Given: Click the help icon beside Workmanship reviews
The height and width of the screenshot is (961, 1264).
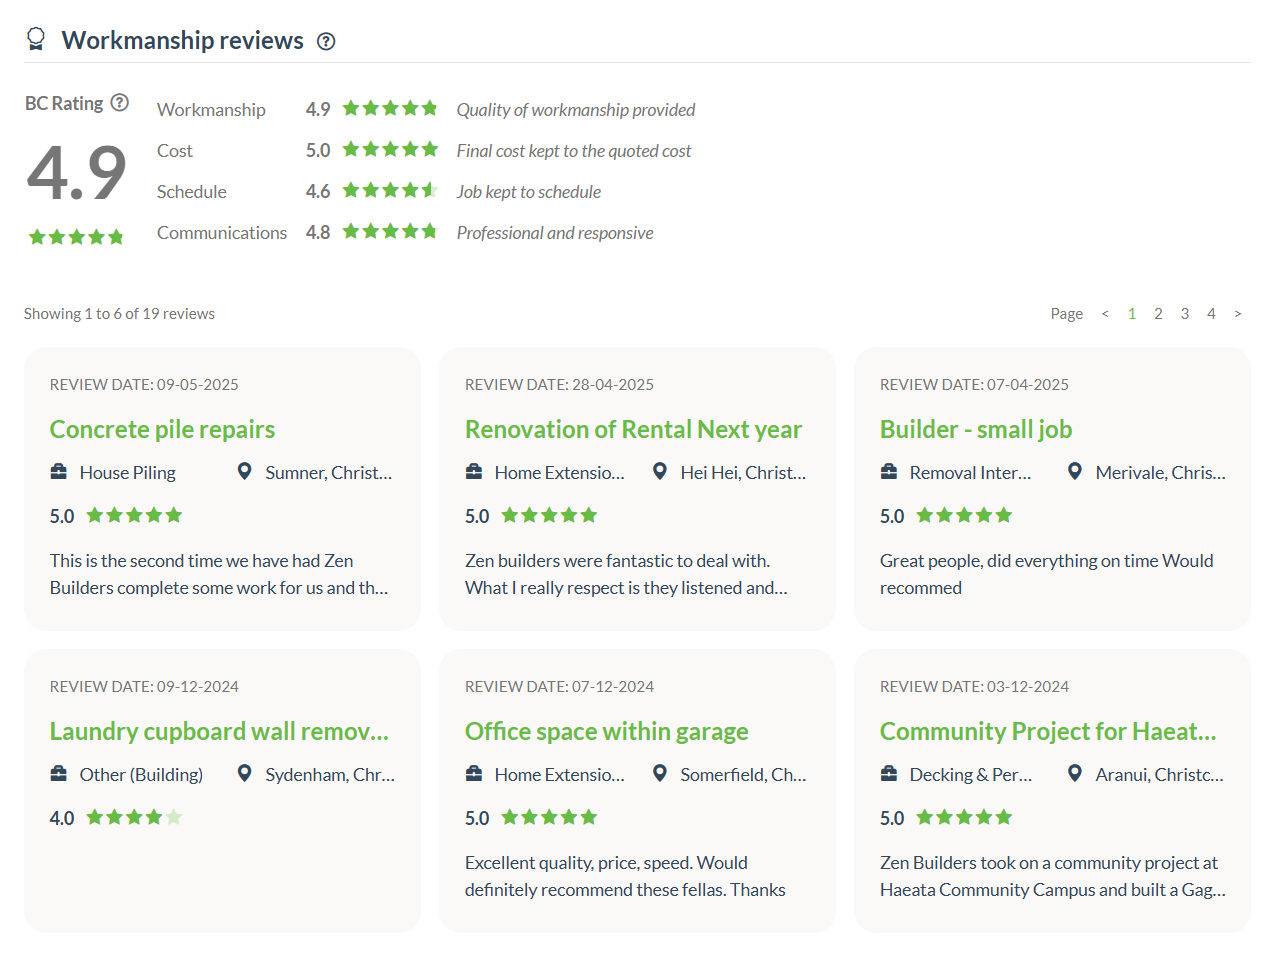Looking at the screenshot, I should [326, 41].
